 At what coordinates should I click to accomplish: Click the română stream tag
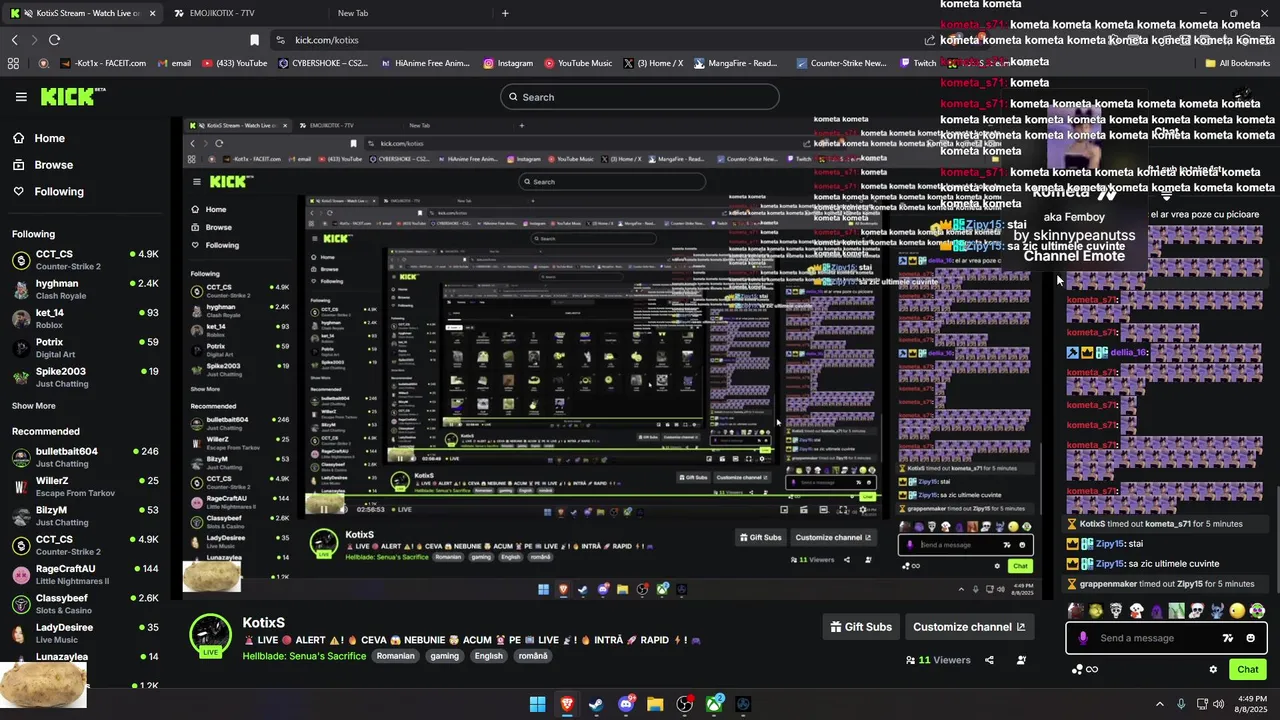[533, 656]
